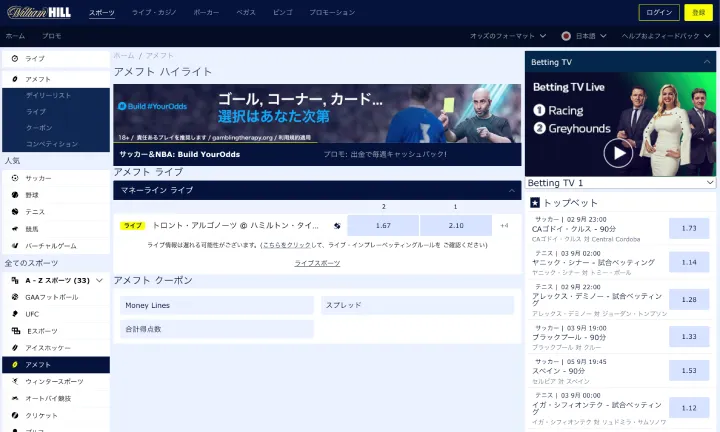This screenshot has height=432, width=720.
Task: Go to プロモ in the secondary nav
Action: 51,36
